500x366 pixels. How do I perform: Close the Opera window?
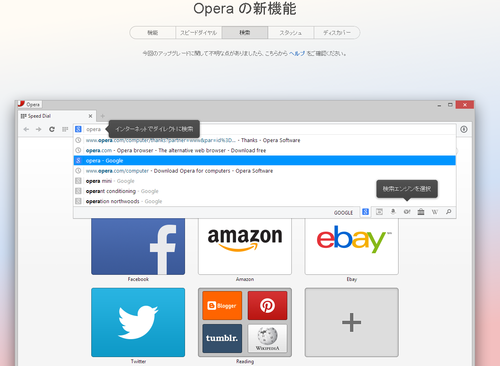pos(465,105)
